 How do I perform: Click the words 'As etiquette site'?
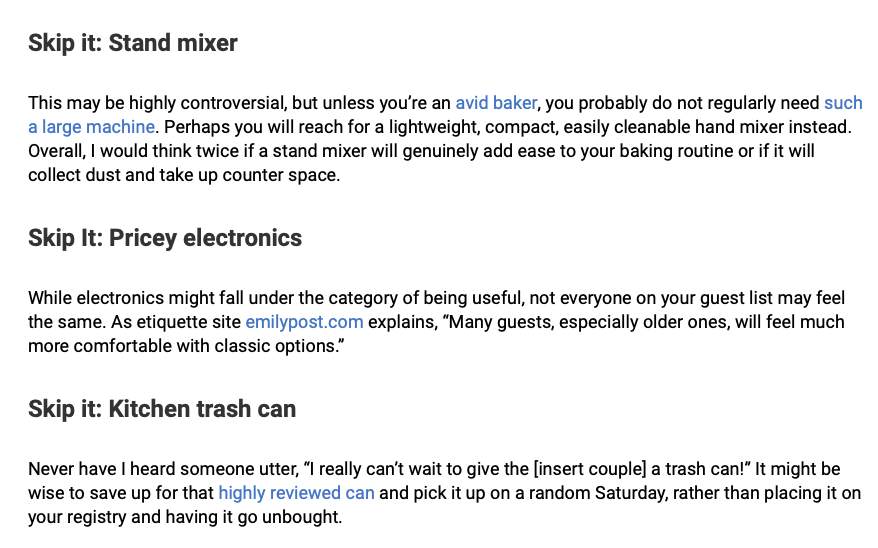[176, 322]
